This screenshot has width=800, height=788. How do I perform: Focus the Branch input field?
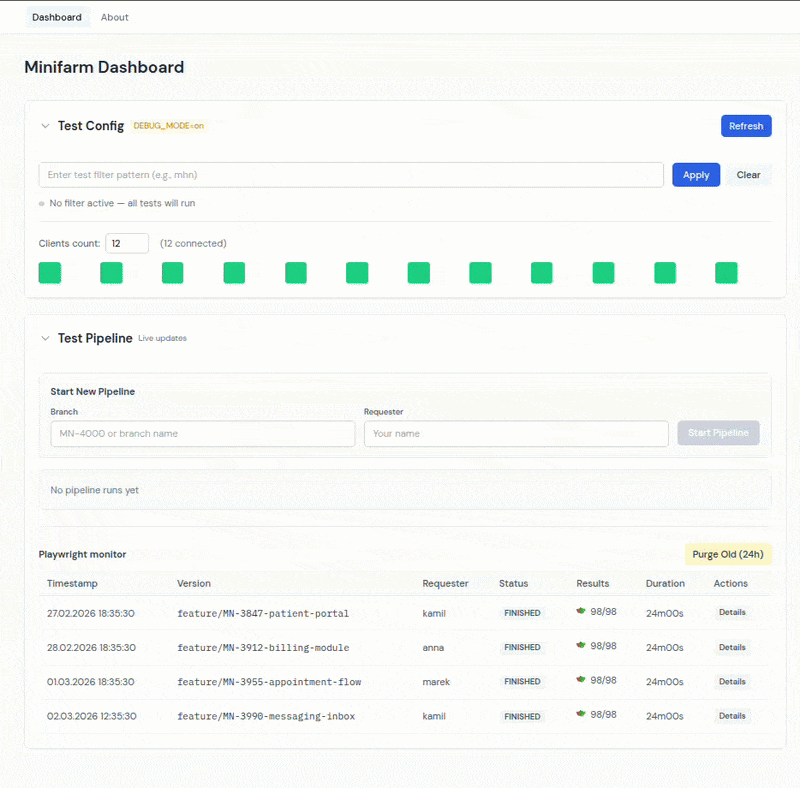203,434
